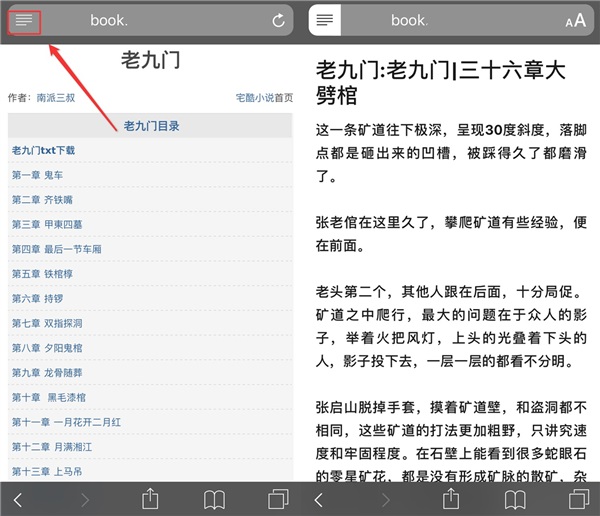The width and height of the screenshot is (600, 516).
Task: Tap the 老九门 page title on left screen
Action: 151,60
